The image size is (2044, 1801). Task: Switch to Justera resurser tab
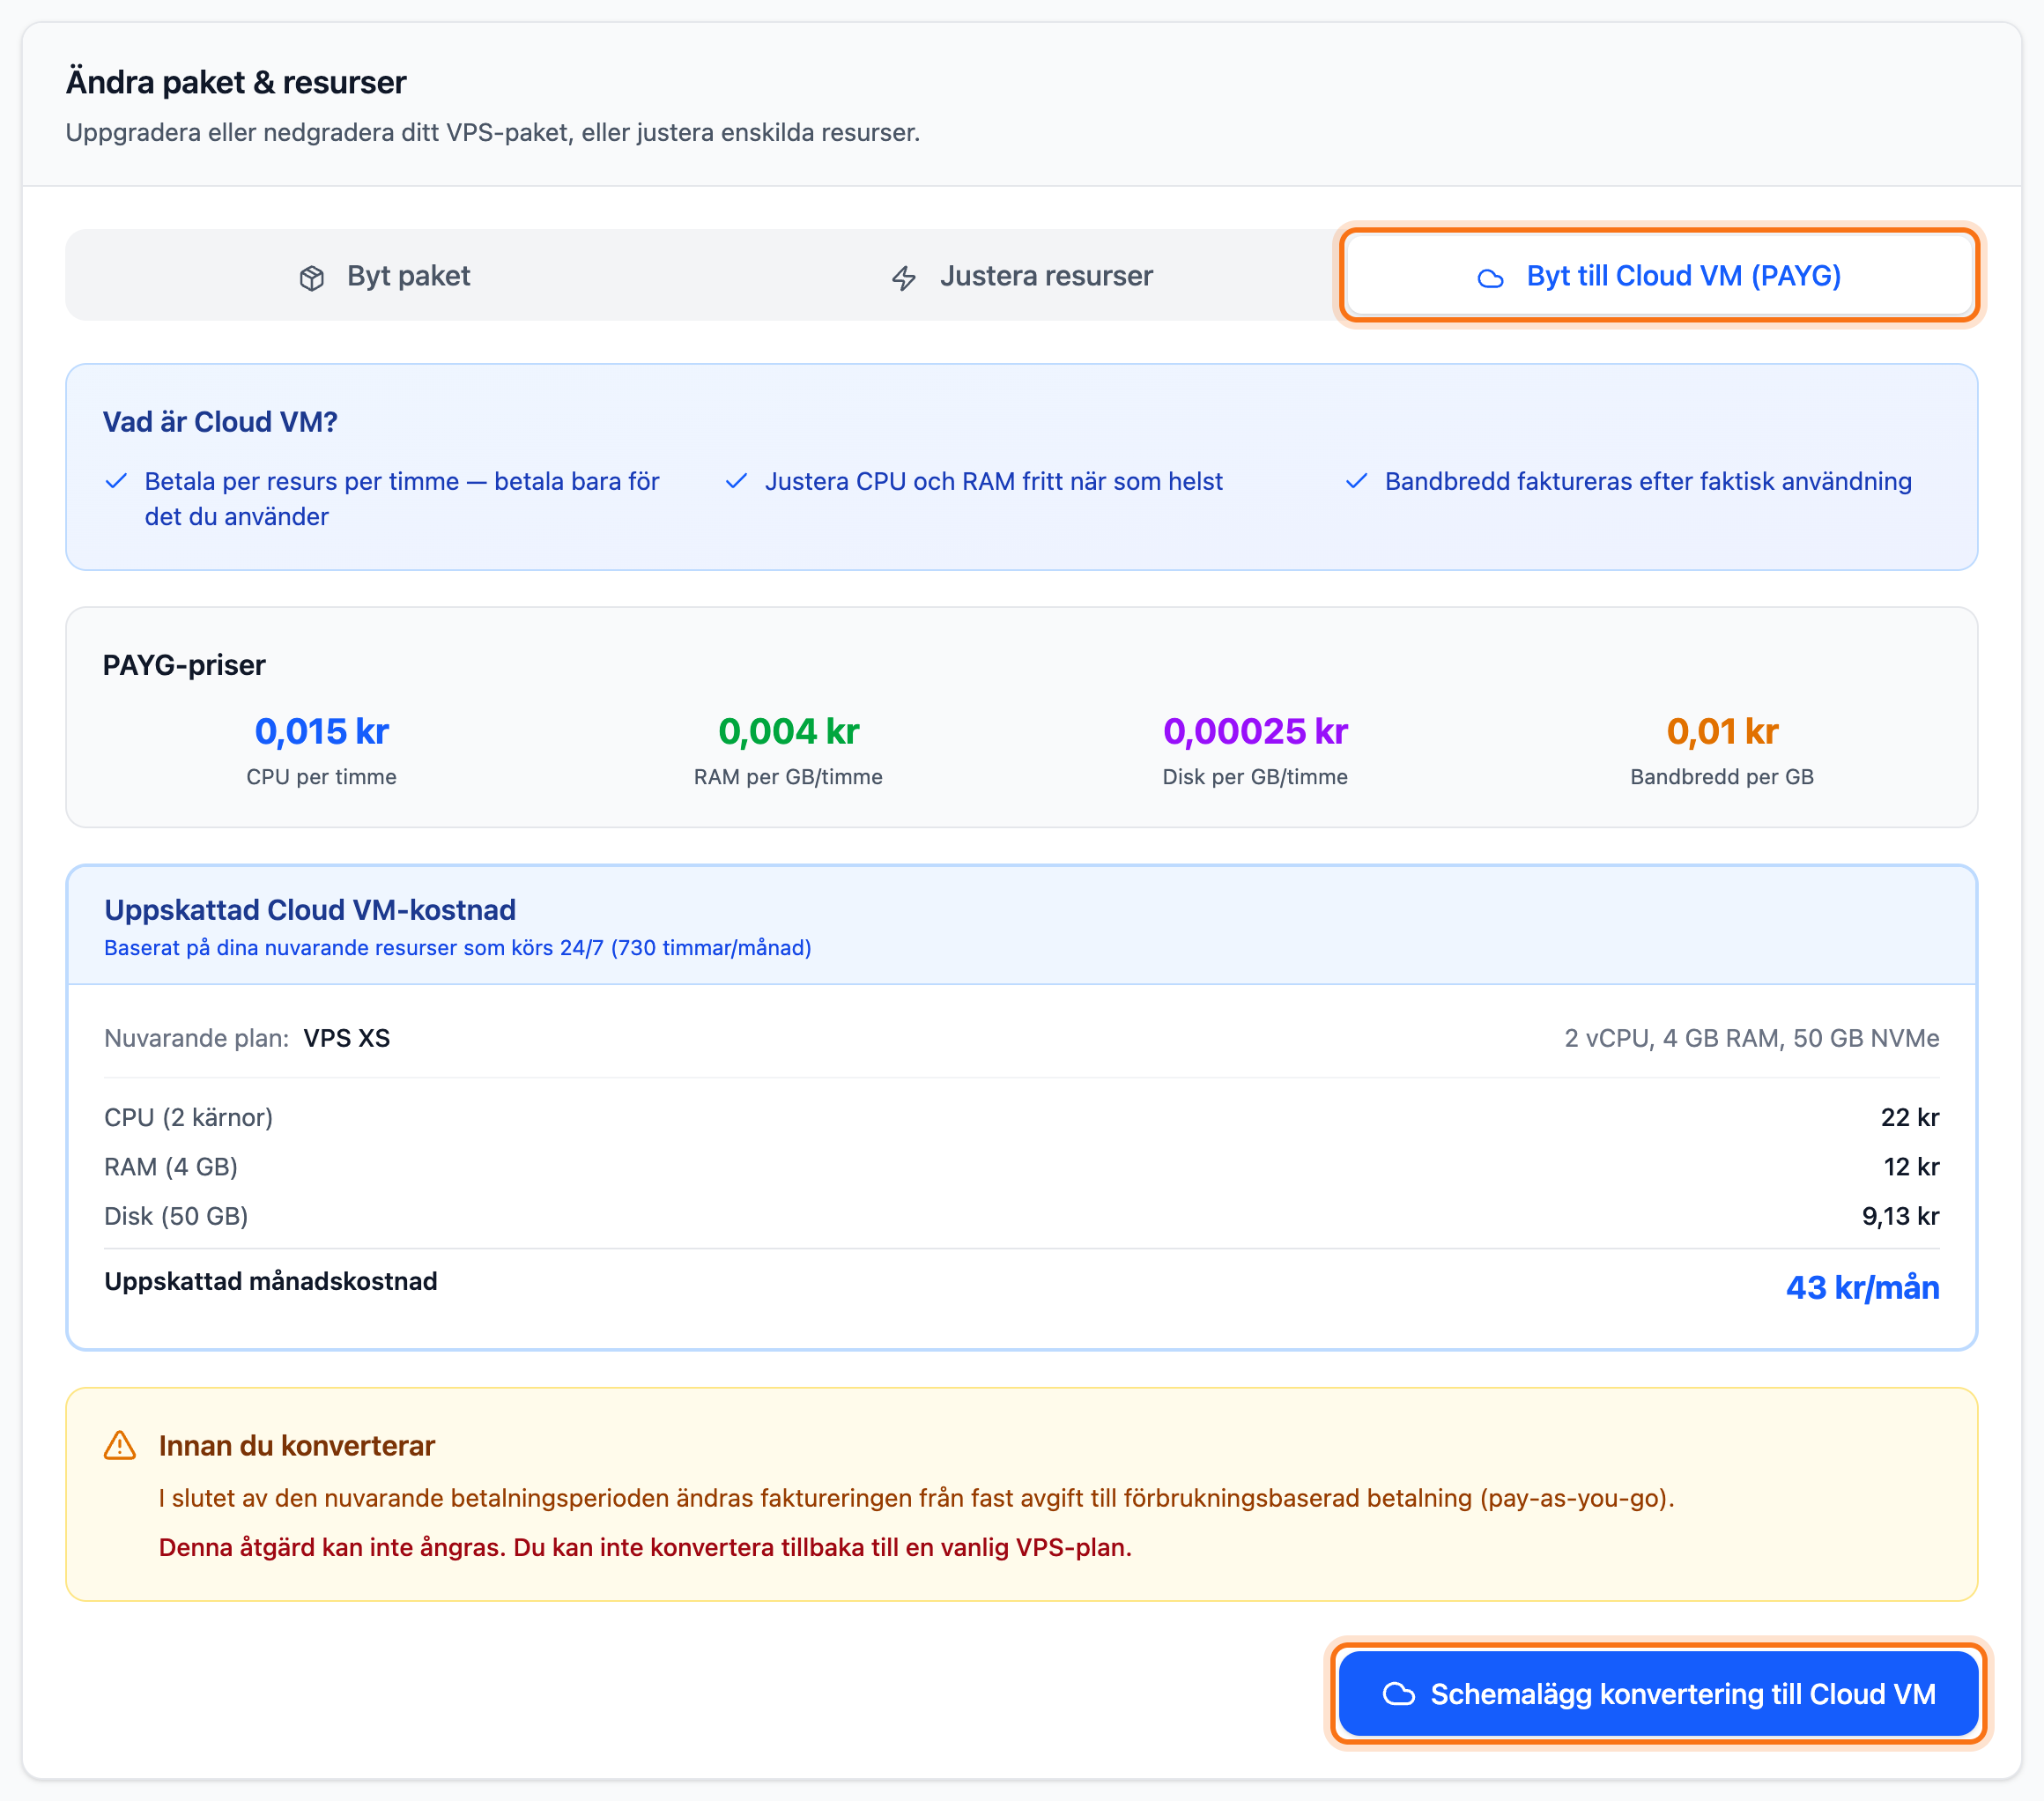(x=1021, y=276)
